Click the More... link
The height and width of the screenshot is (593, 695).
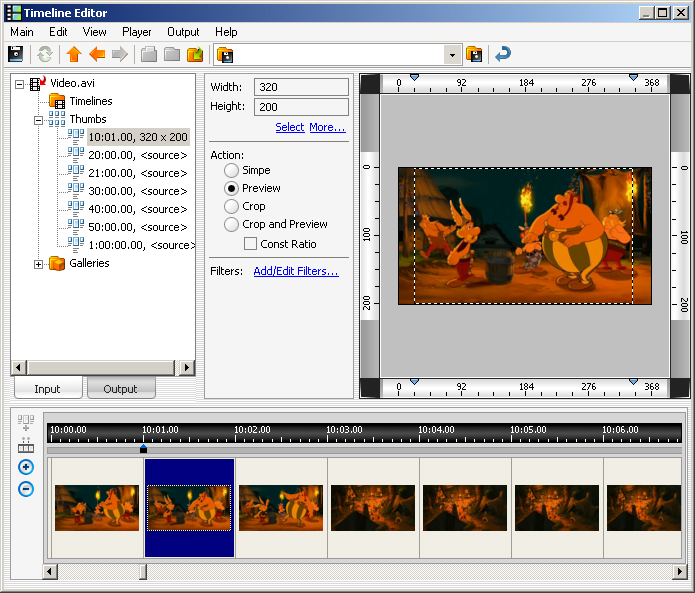point(327,127)
